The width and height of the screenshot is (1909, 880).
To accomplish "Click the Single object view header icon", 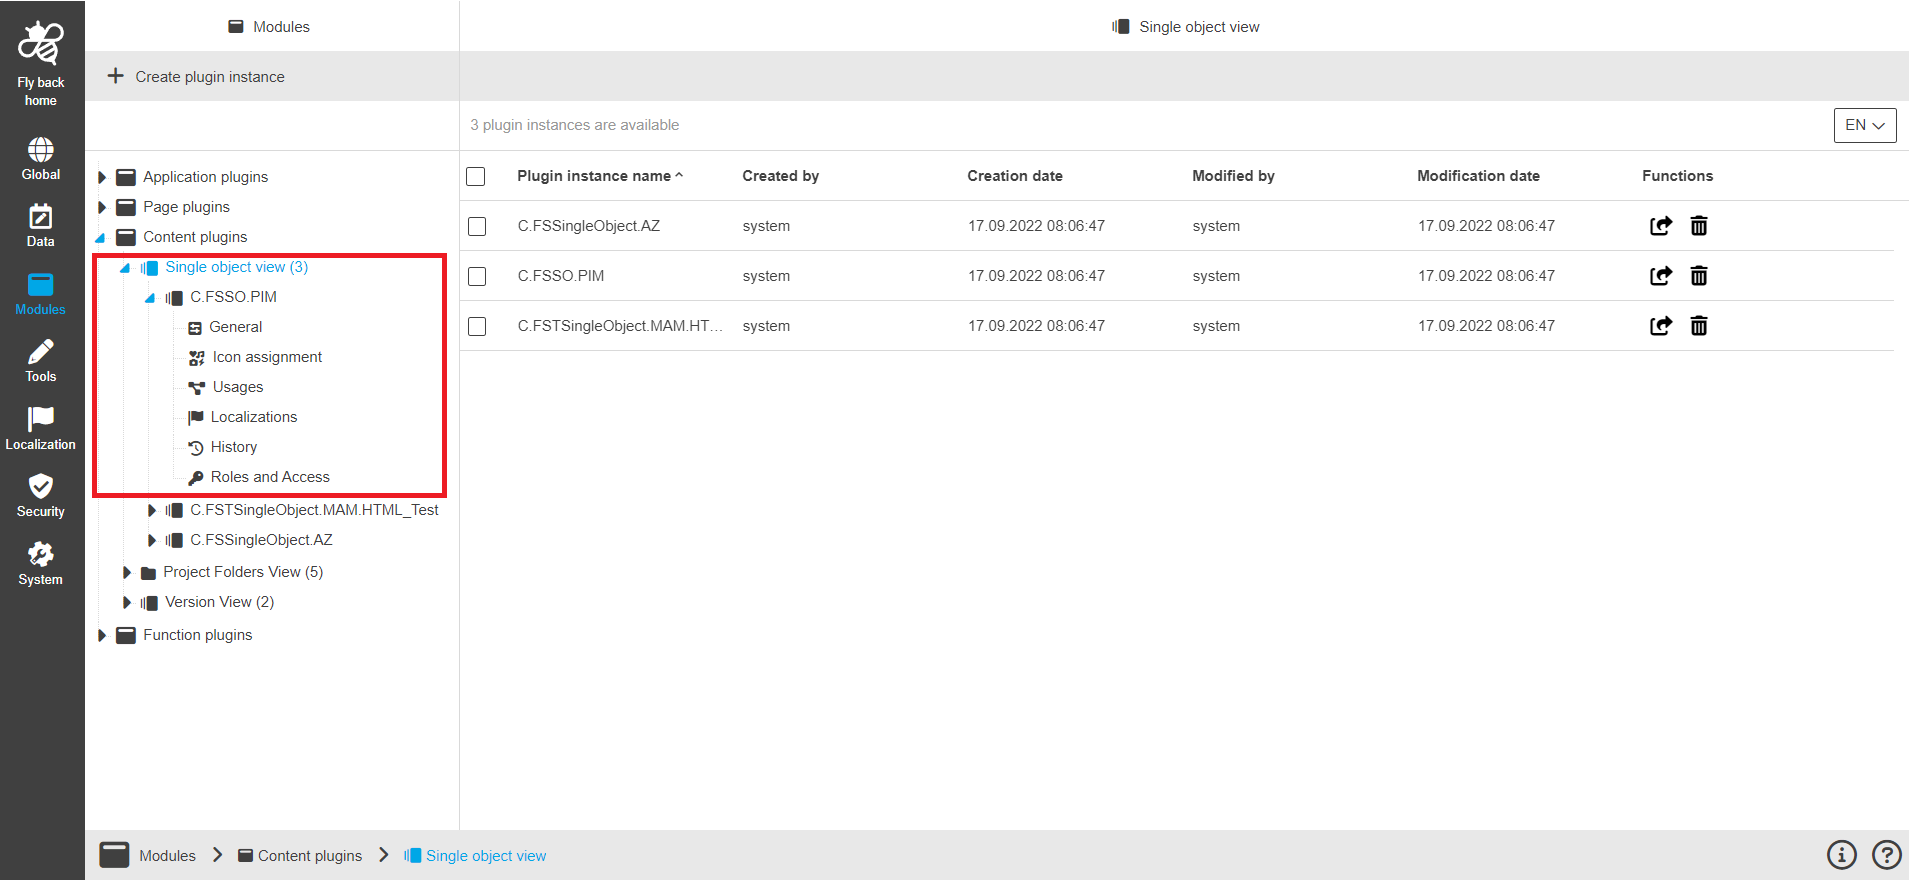I will pos(1121,27).
